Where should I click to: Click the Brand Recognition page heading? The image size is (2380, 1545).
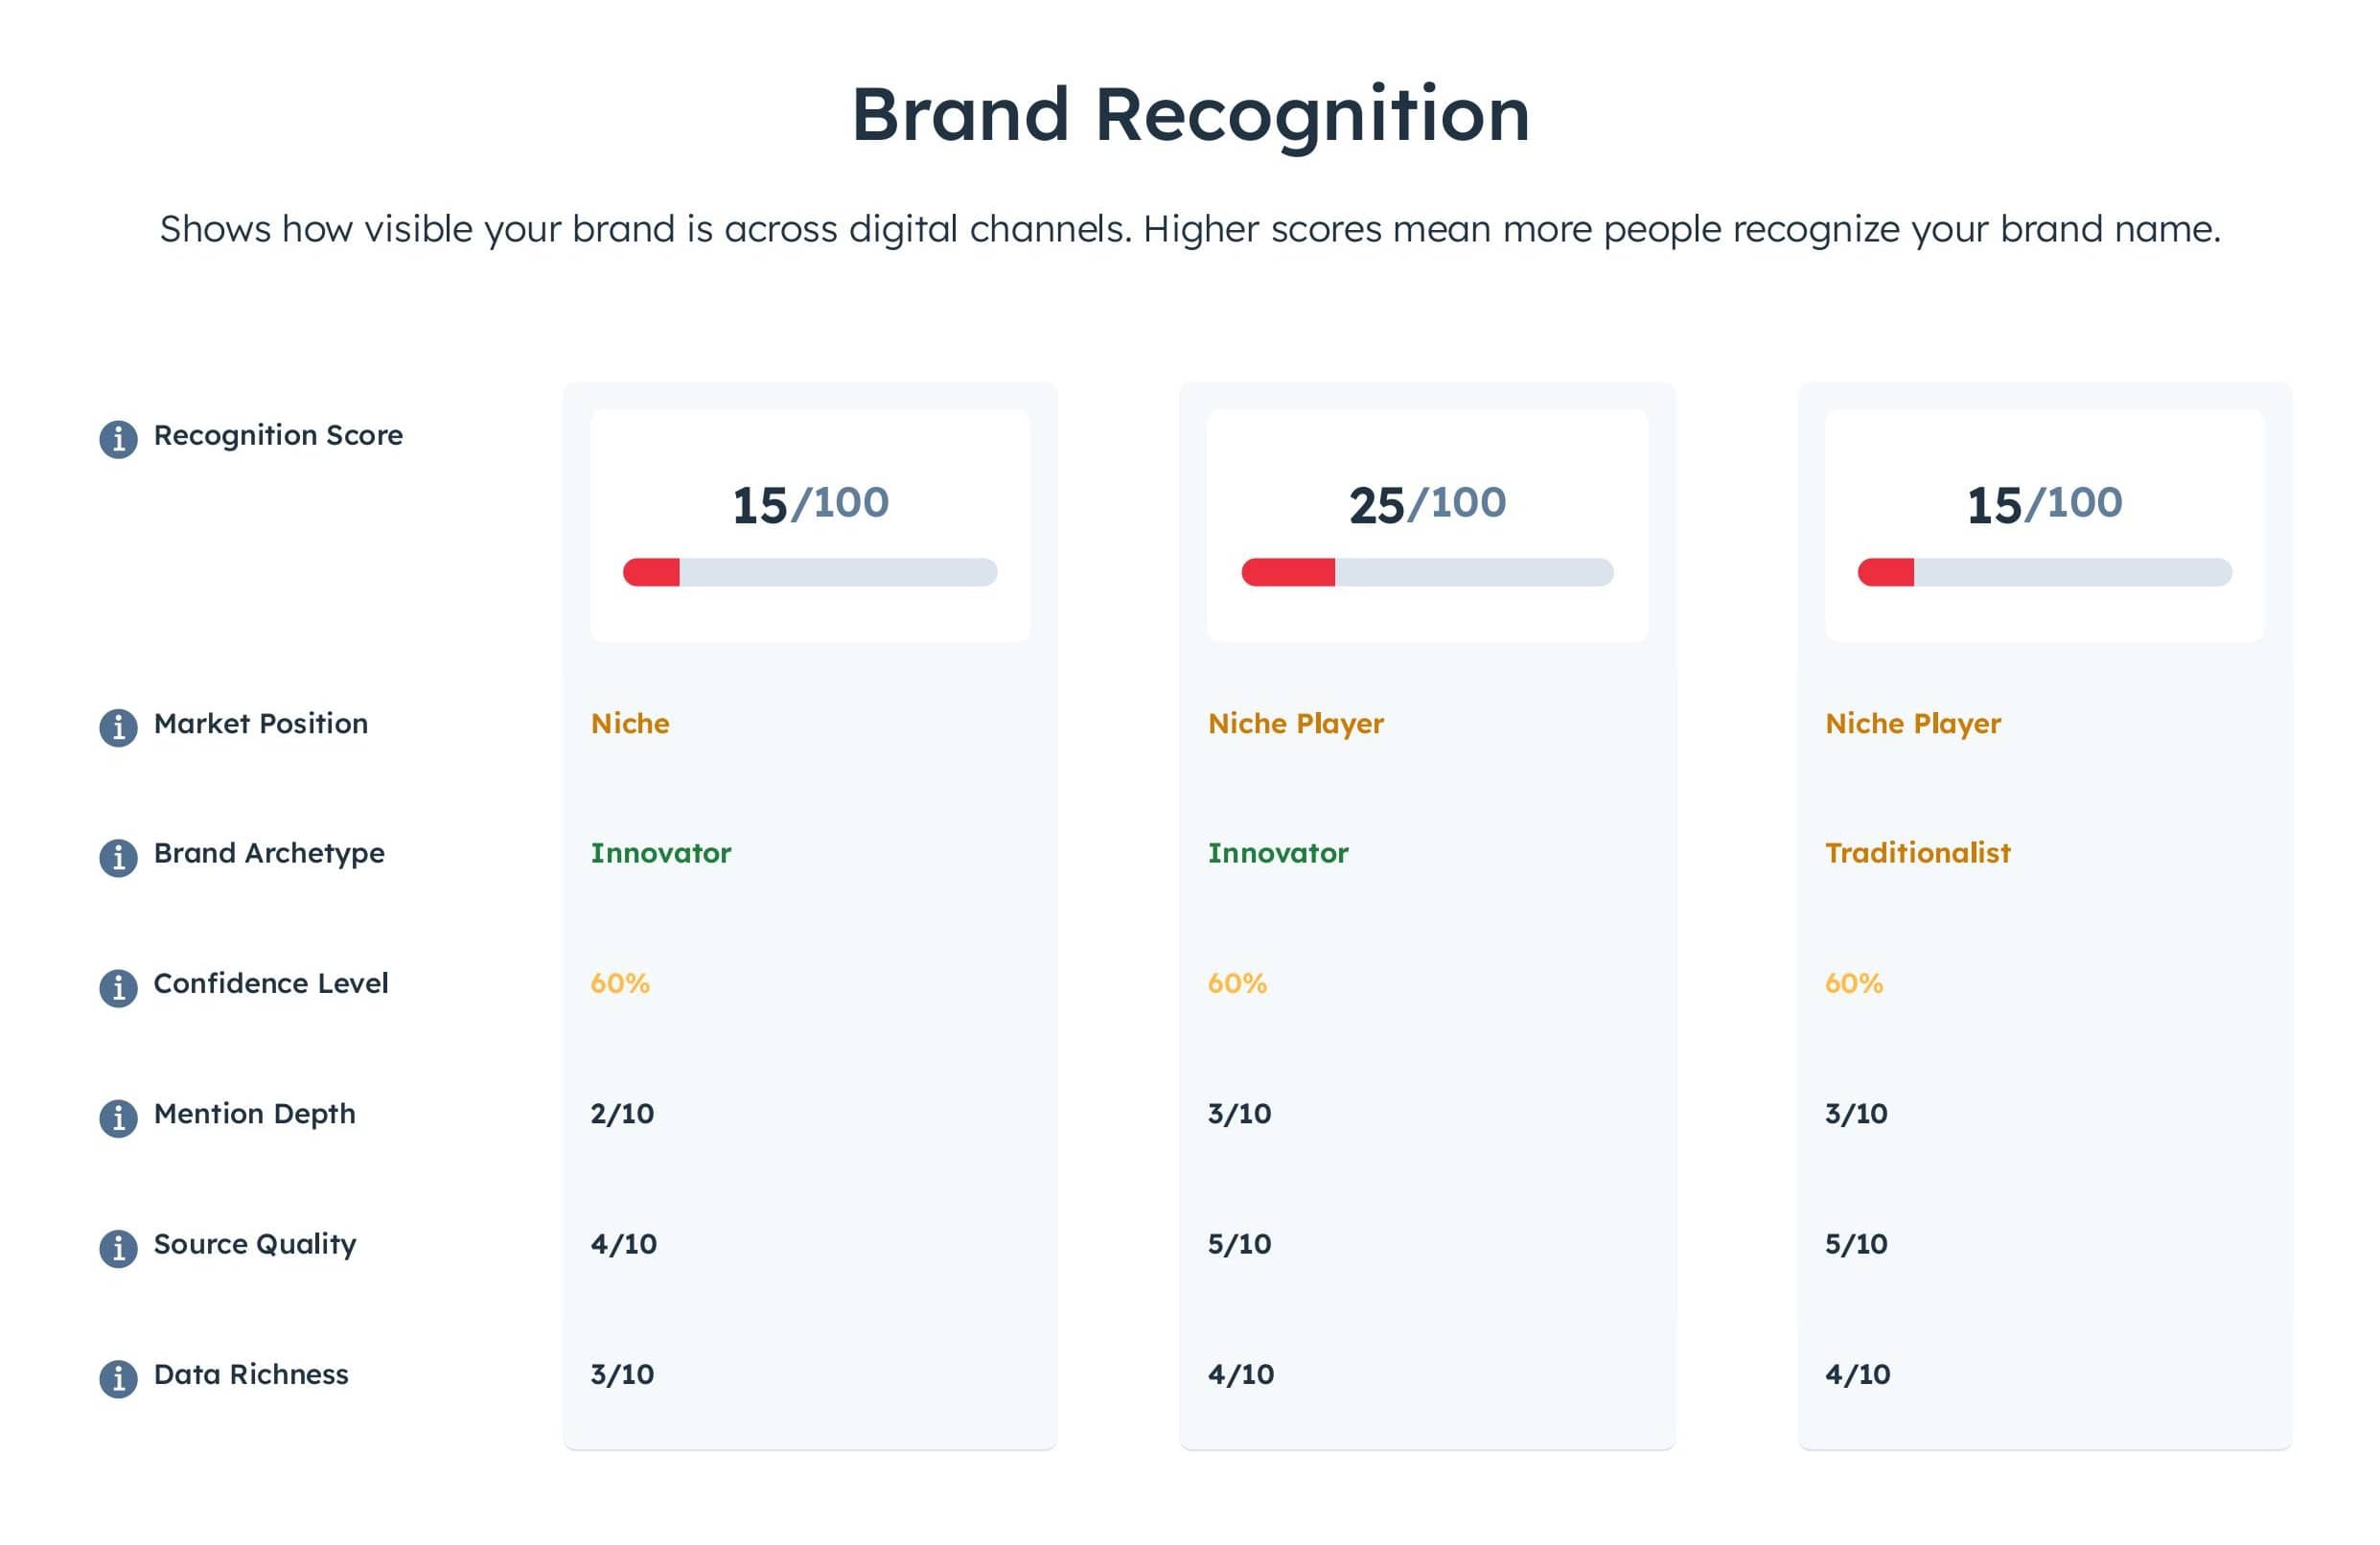pos(1190,115)
